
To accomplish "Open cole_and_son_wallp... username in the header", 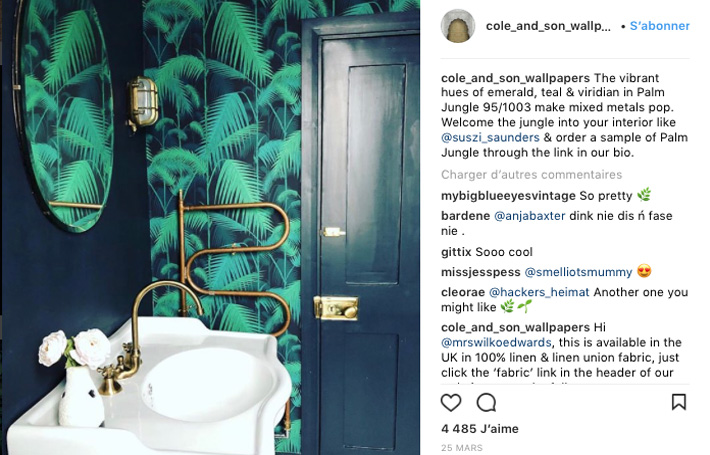I will pos(548,26).
